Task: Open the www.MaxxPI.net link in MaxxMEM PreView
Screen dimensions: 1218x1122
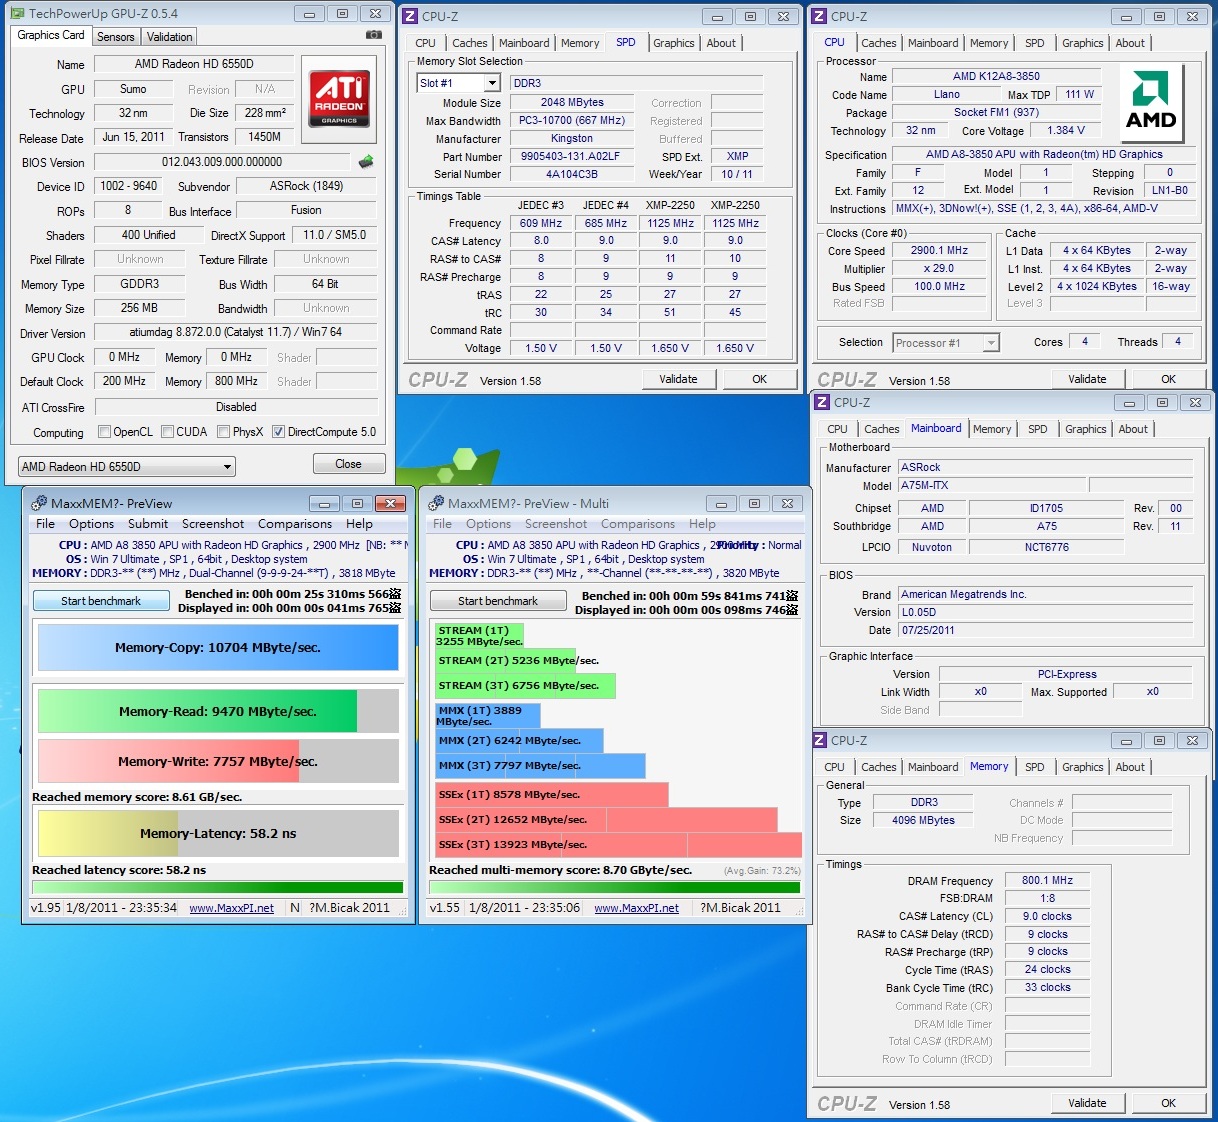Action: pos(231,908)
